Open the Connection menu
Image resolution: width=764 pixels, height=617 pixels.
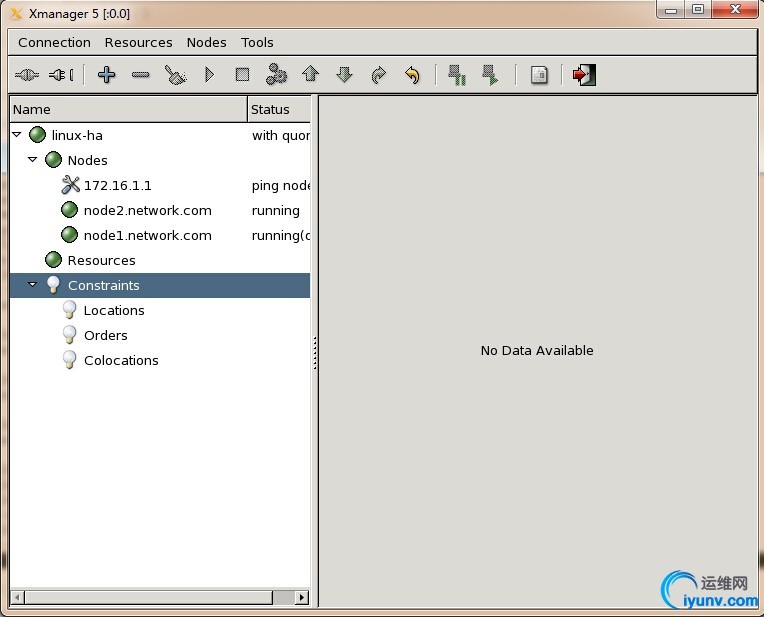click(54, 42)
